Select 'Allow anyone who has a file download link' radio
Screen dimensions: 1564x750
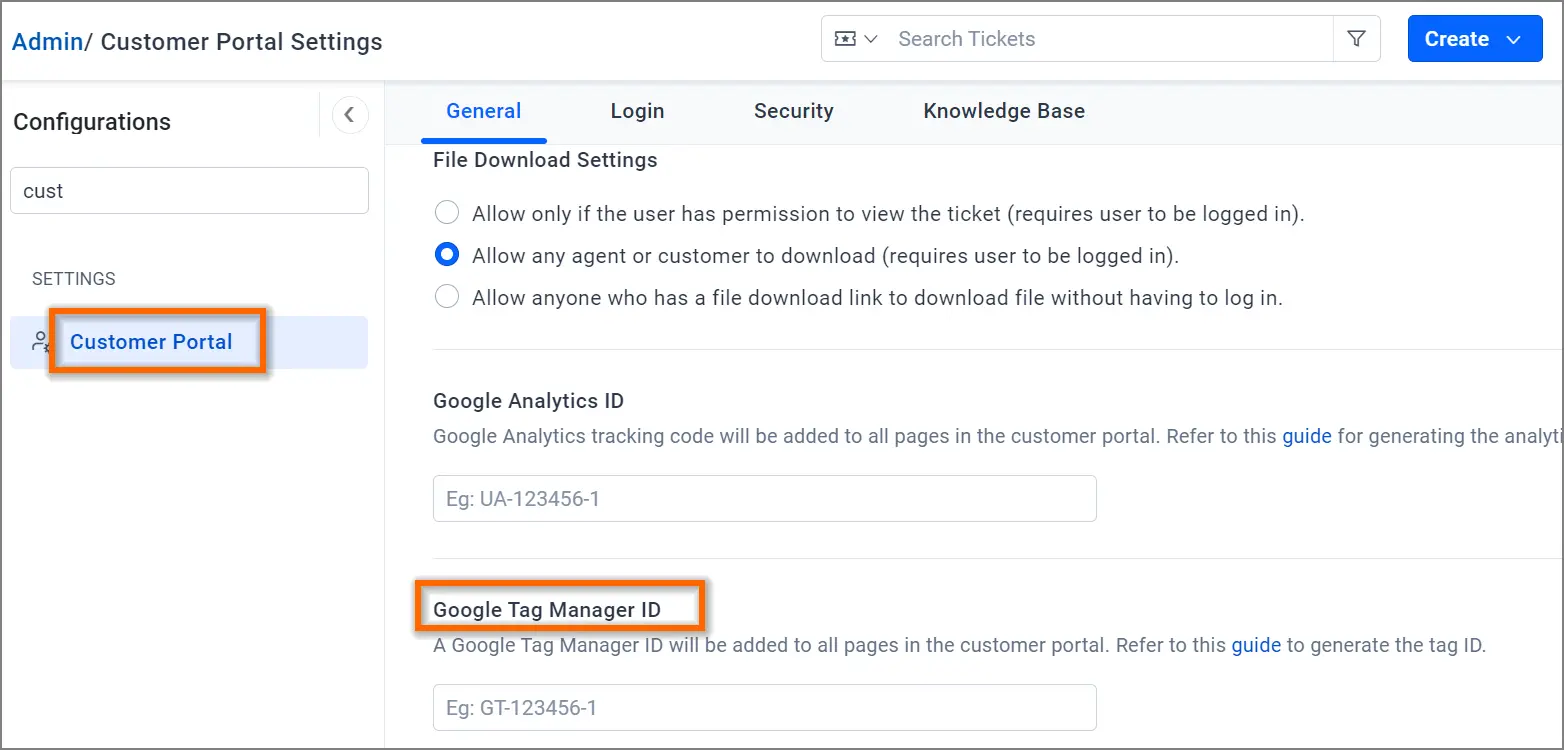pyautogui.click(x=447, y=297)
